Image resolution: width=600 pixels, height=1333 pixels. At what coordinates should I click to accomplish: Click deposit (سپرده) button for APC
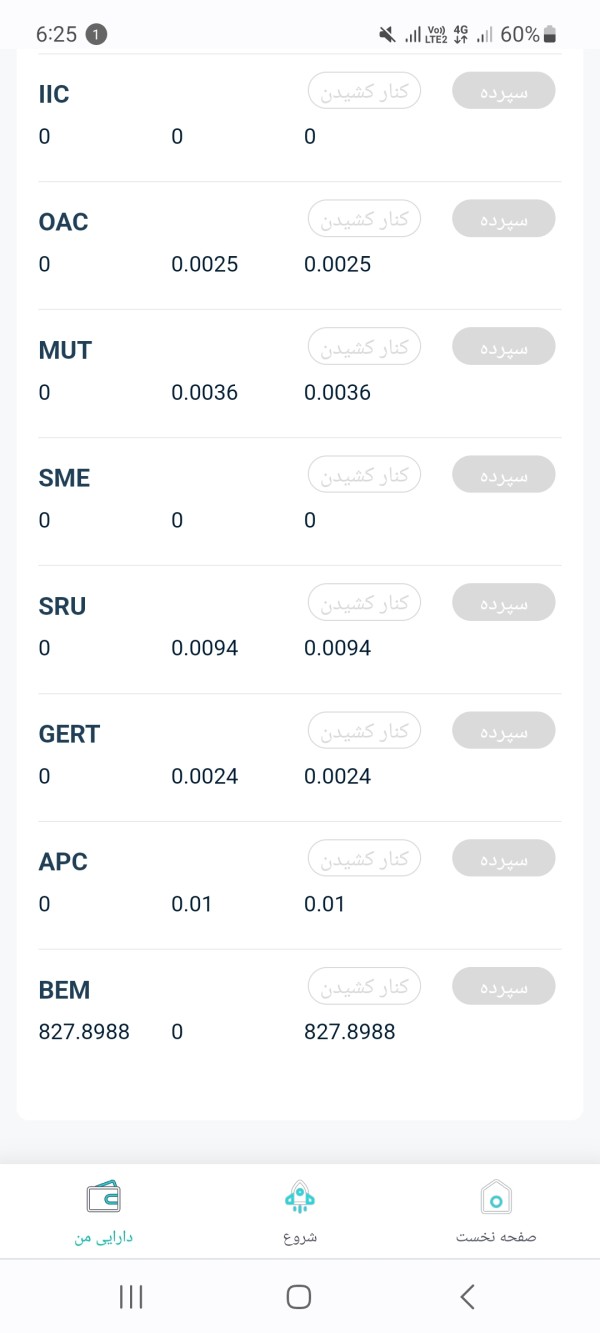coord(503,858)
